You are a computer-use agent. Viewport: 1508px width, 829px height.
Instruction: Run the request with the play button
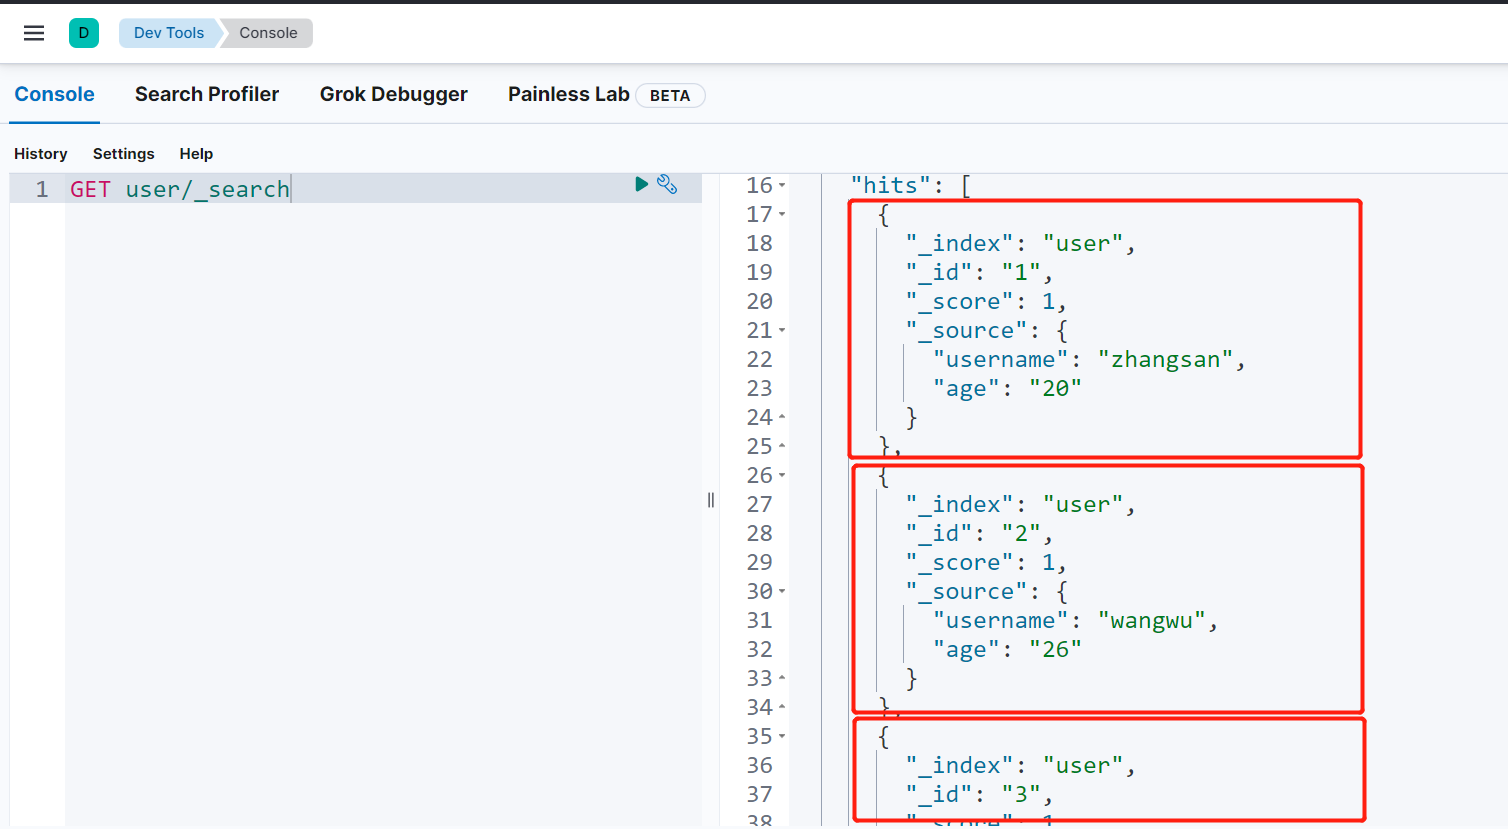(x=641, y=184)
